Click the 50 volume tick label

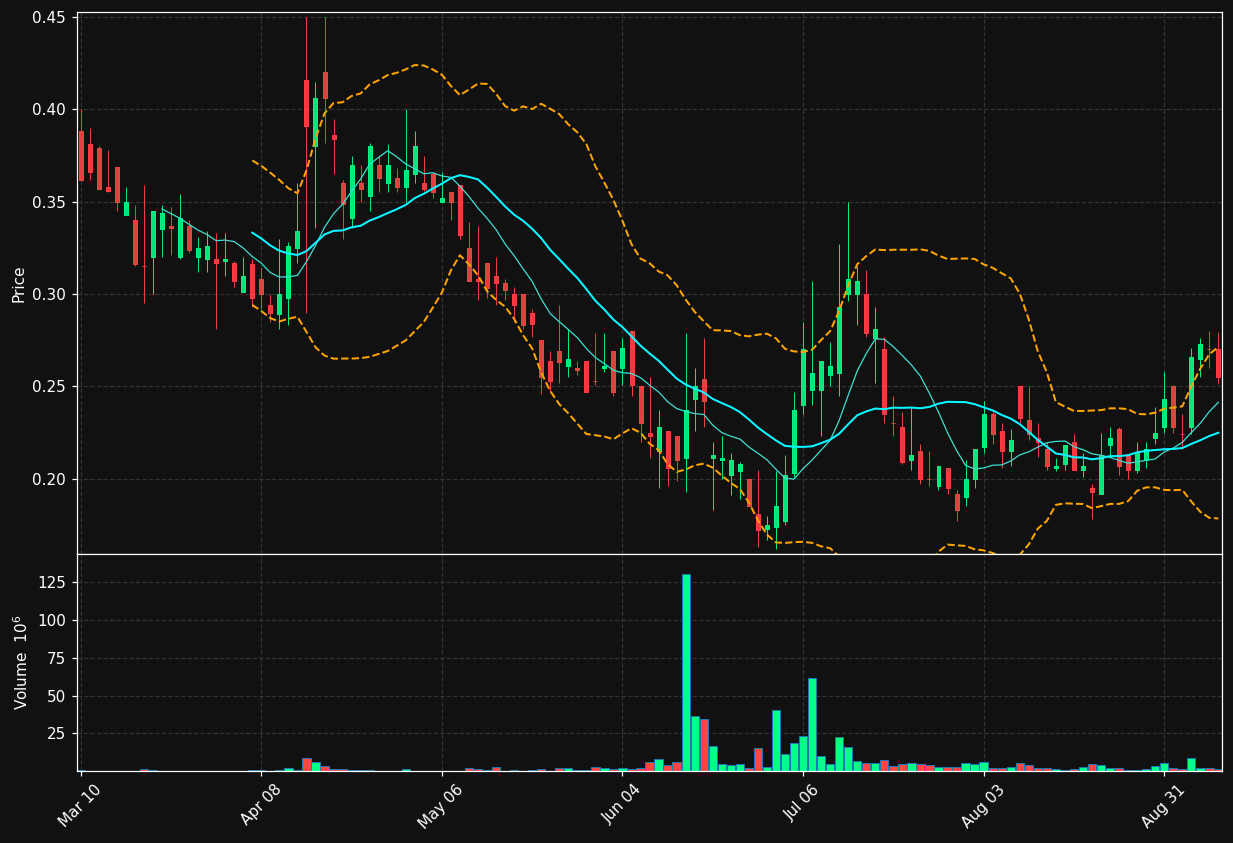click(x=58, y=696)
